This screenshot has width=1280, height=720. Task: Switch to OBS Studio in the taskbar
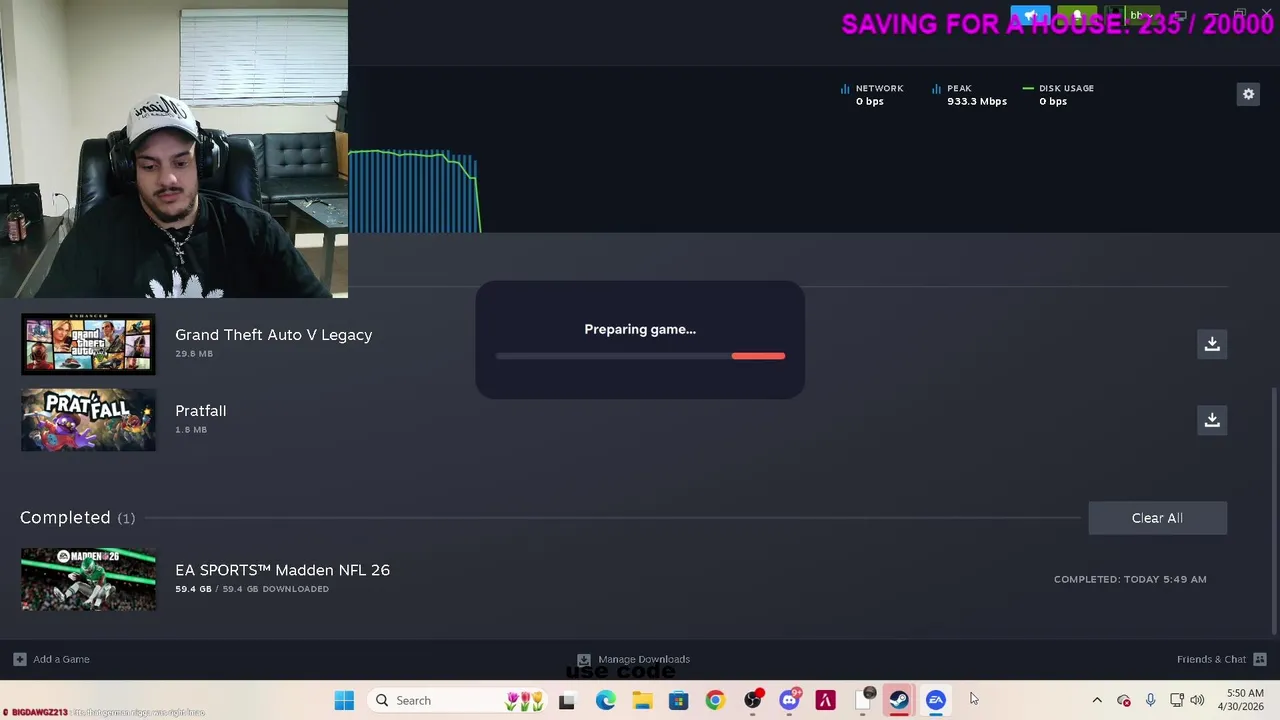pos(752,701)
